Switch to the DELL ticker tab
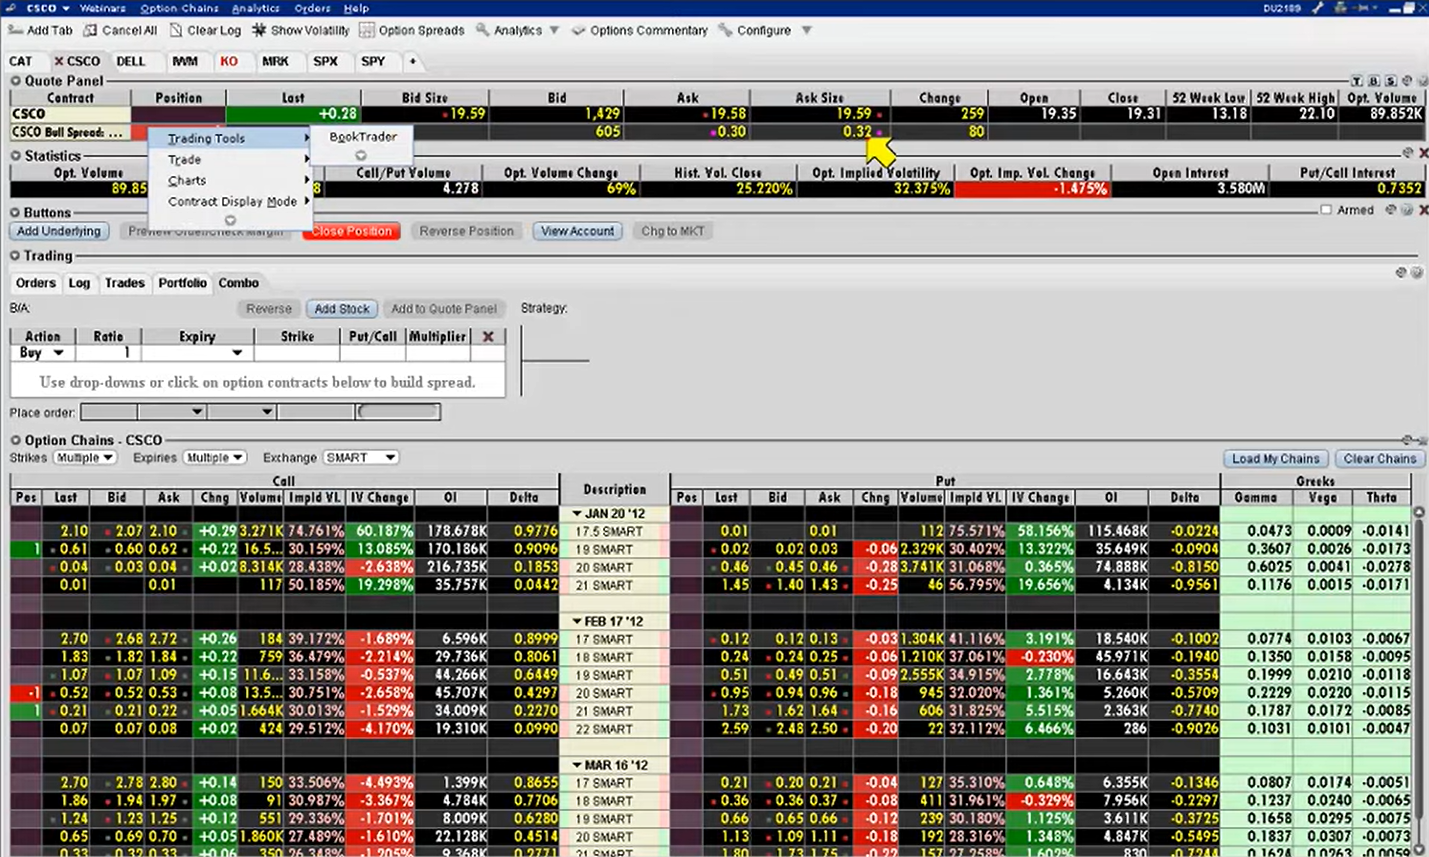Viewport: 1429px width, 857px height. coord(131,61)
